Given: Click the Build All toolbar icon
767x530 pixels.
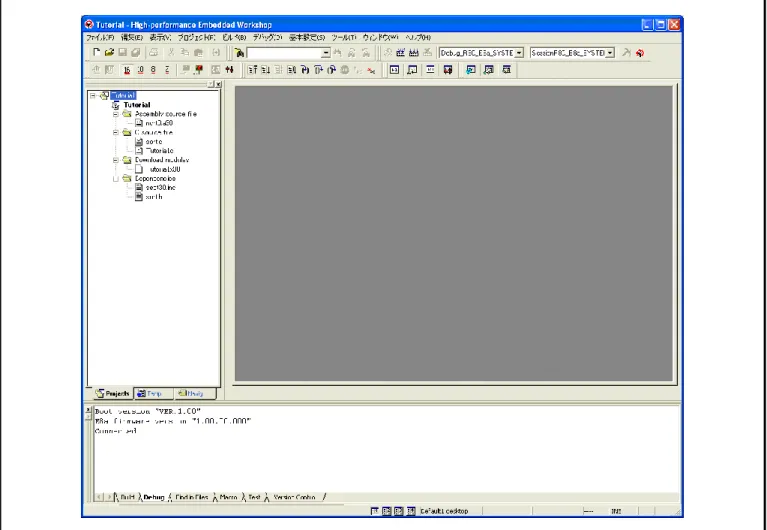Looking at the screenshot, I should pos(413,52).
